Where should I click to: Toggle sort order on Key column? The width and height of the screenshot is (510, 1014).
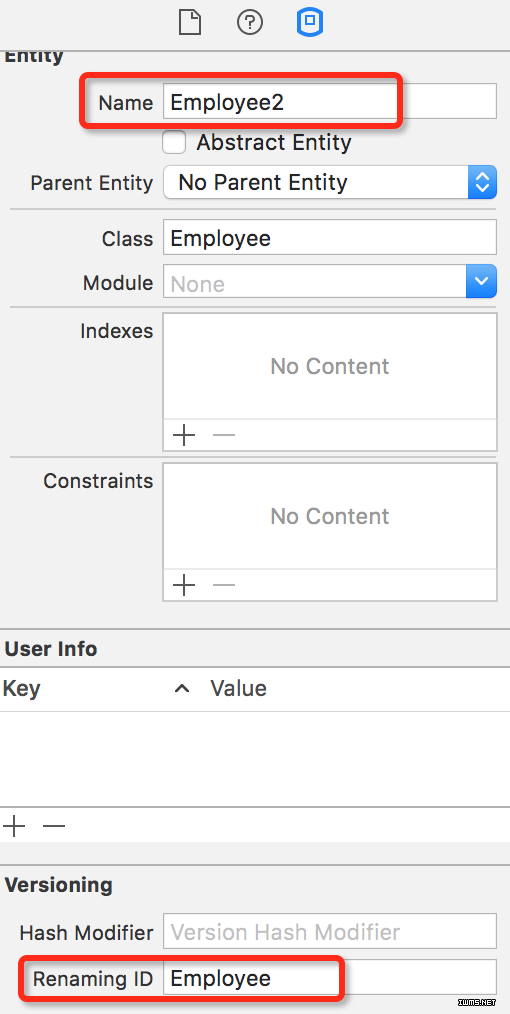182,689
